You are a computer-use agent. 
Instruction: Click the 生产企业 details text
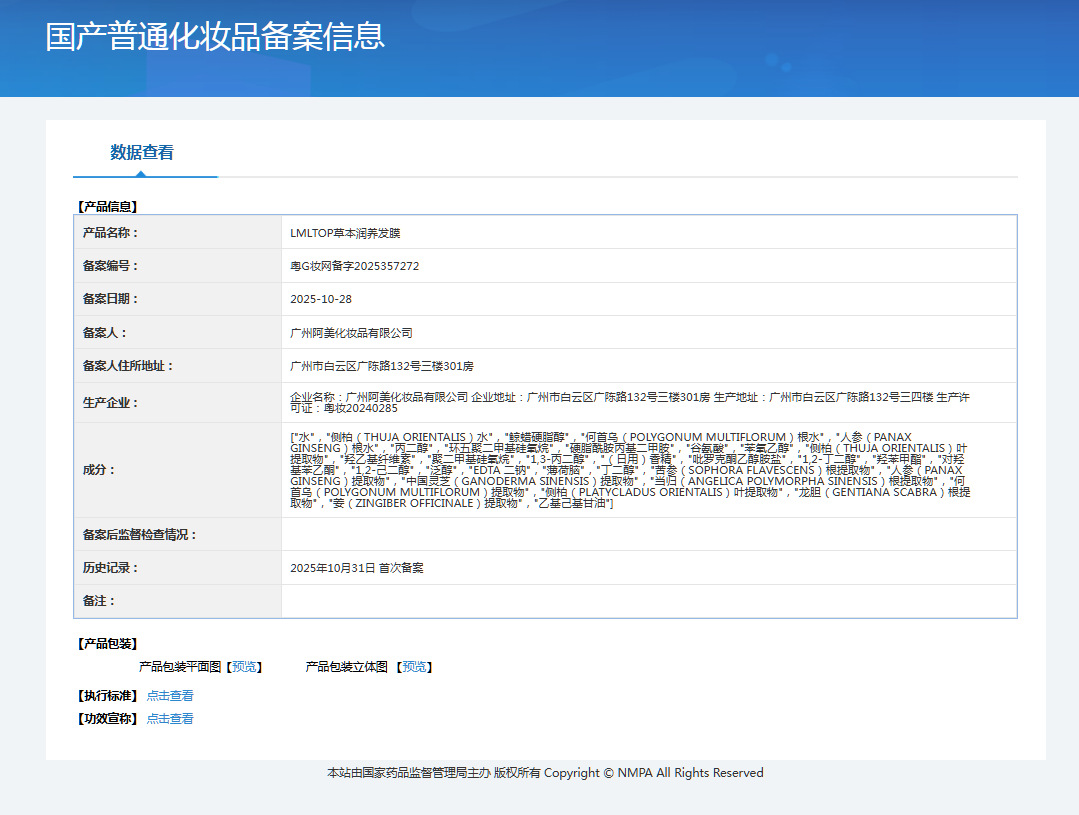[629, 403]
